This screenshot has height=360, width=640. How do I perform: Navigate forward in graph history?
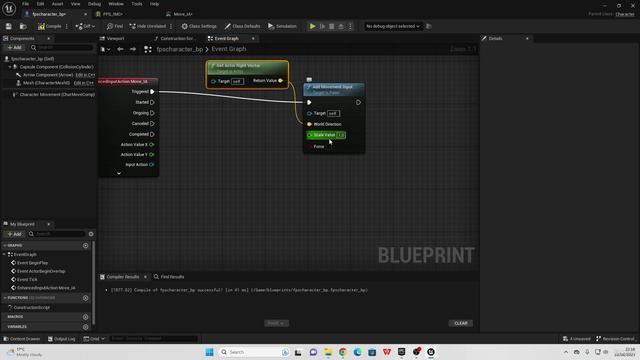coord(133,49)
